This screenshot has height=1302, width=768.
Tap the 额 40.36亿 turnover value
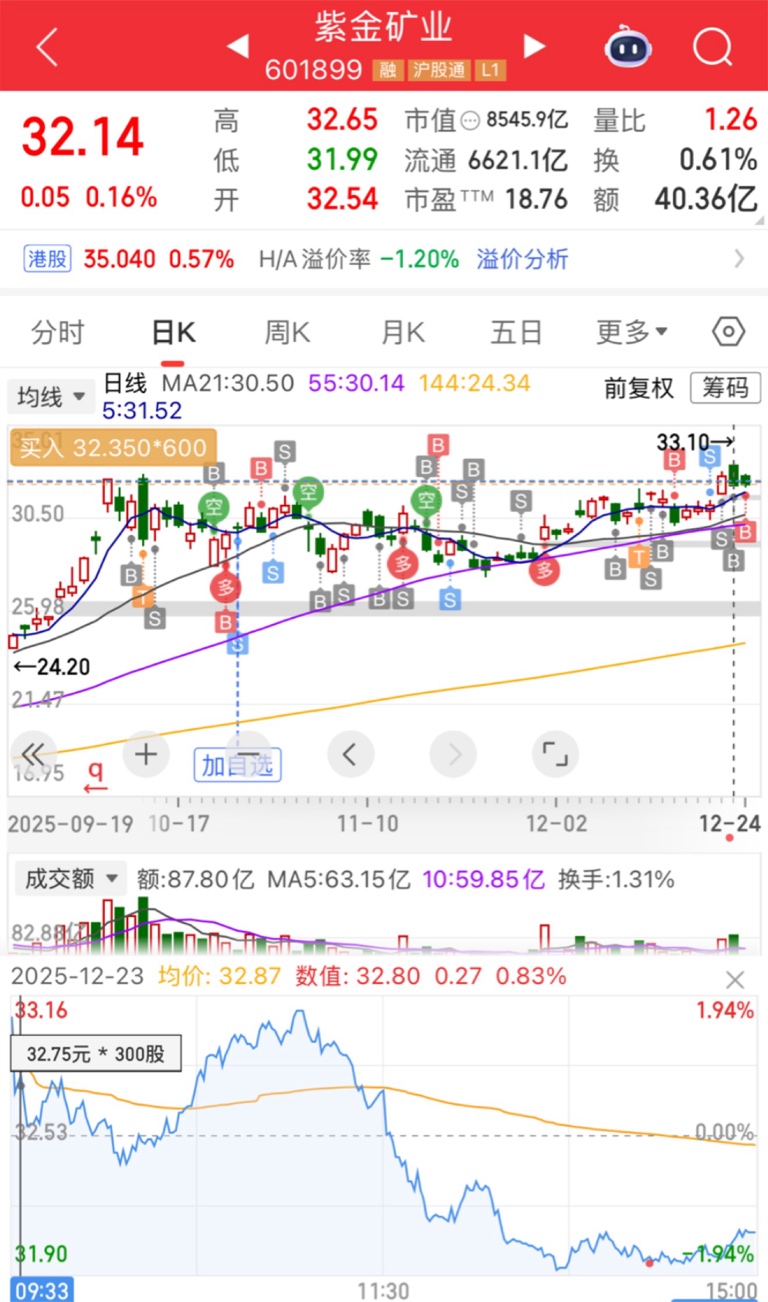pyautogui.click(x=676, y=198)
